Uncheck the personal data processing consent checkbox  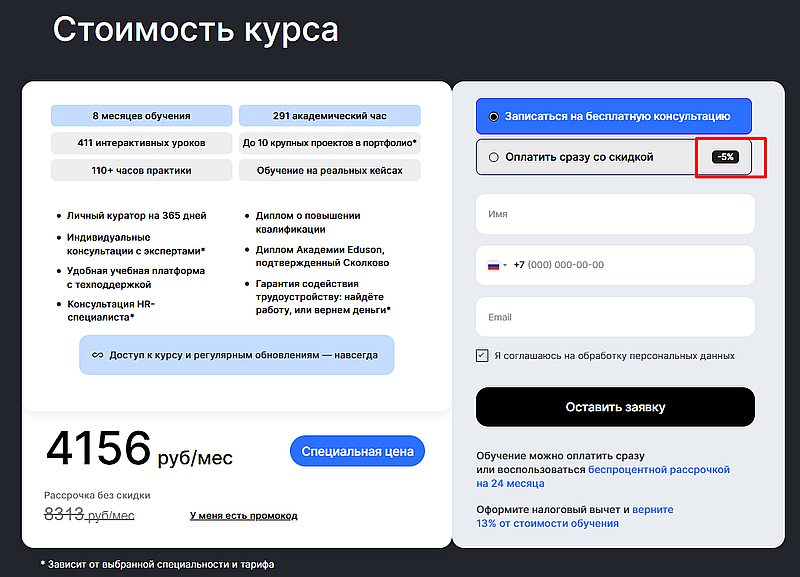481,355
